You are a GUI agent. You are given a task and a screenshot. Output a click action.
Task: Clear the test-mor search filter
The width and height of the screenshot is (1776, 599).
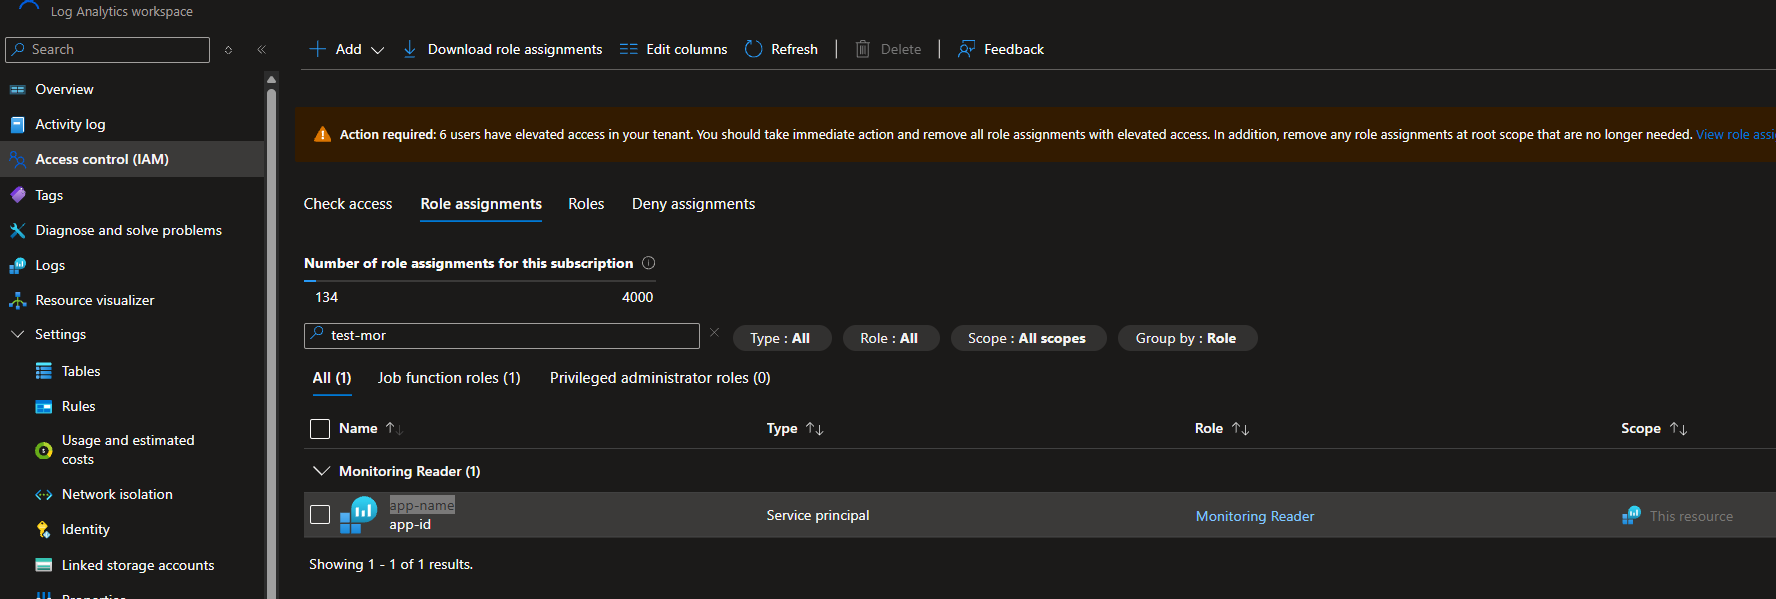714,333
